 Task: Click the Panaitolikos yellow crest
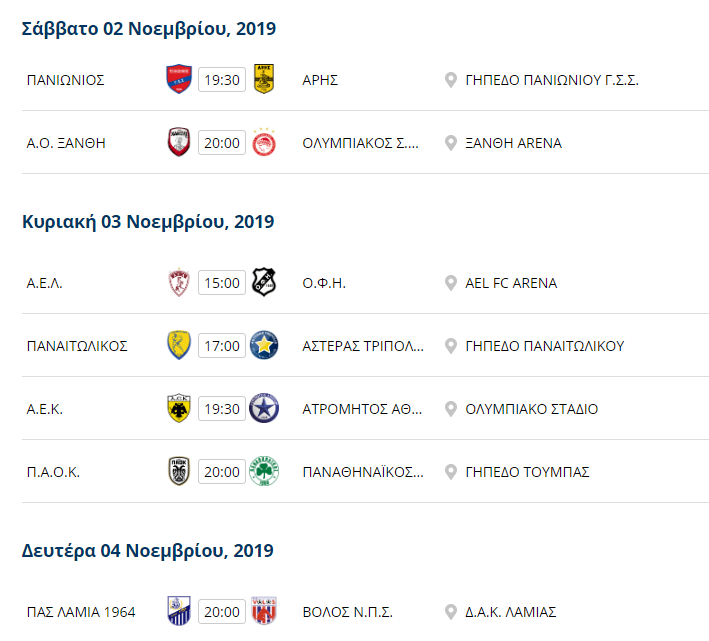point(178,346)
